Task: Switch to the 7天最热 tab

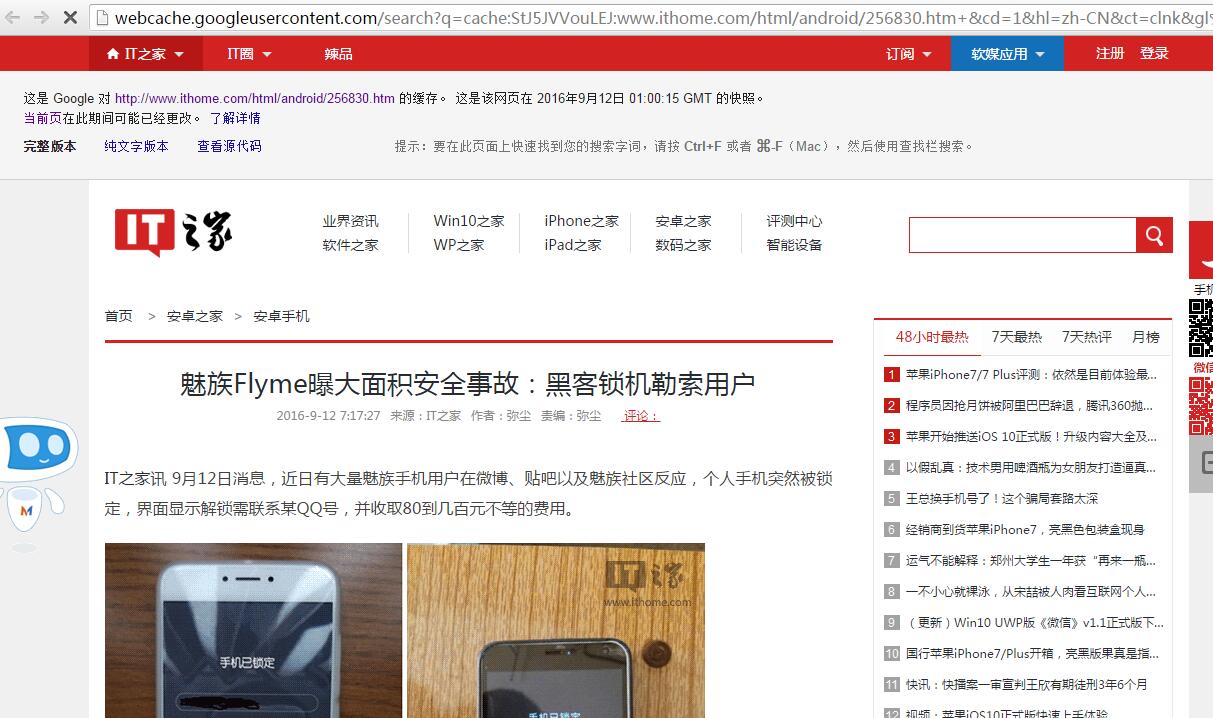Action: (x=1016, y=336)
